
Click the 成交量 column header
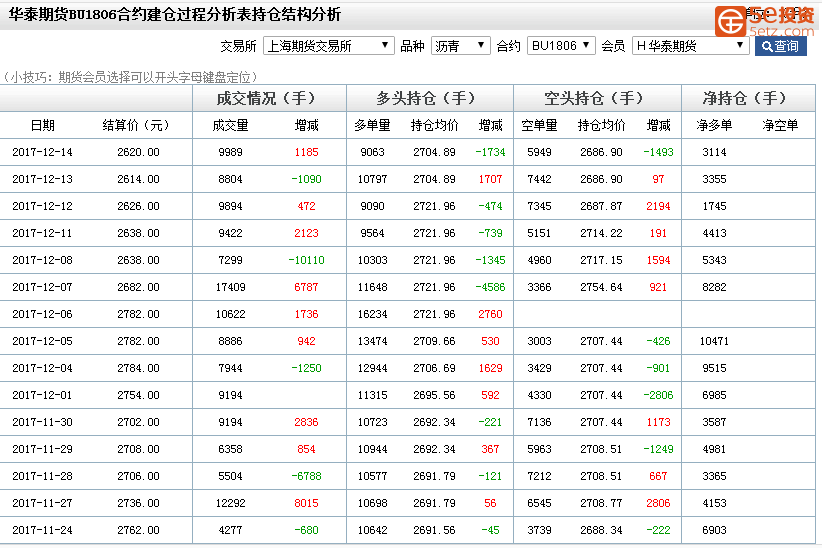(230, 125)
